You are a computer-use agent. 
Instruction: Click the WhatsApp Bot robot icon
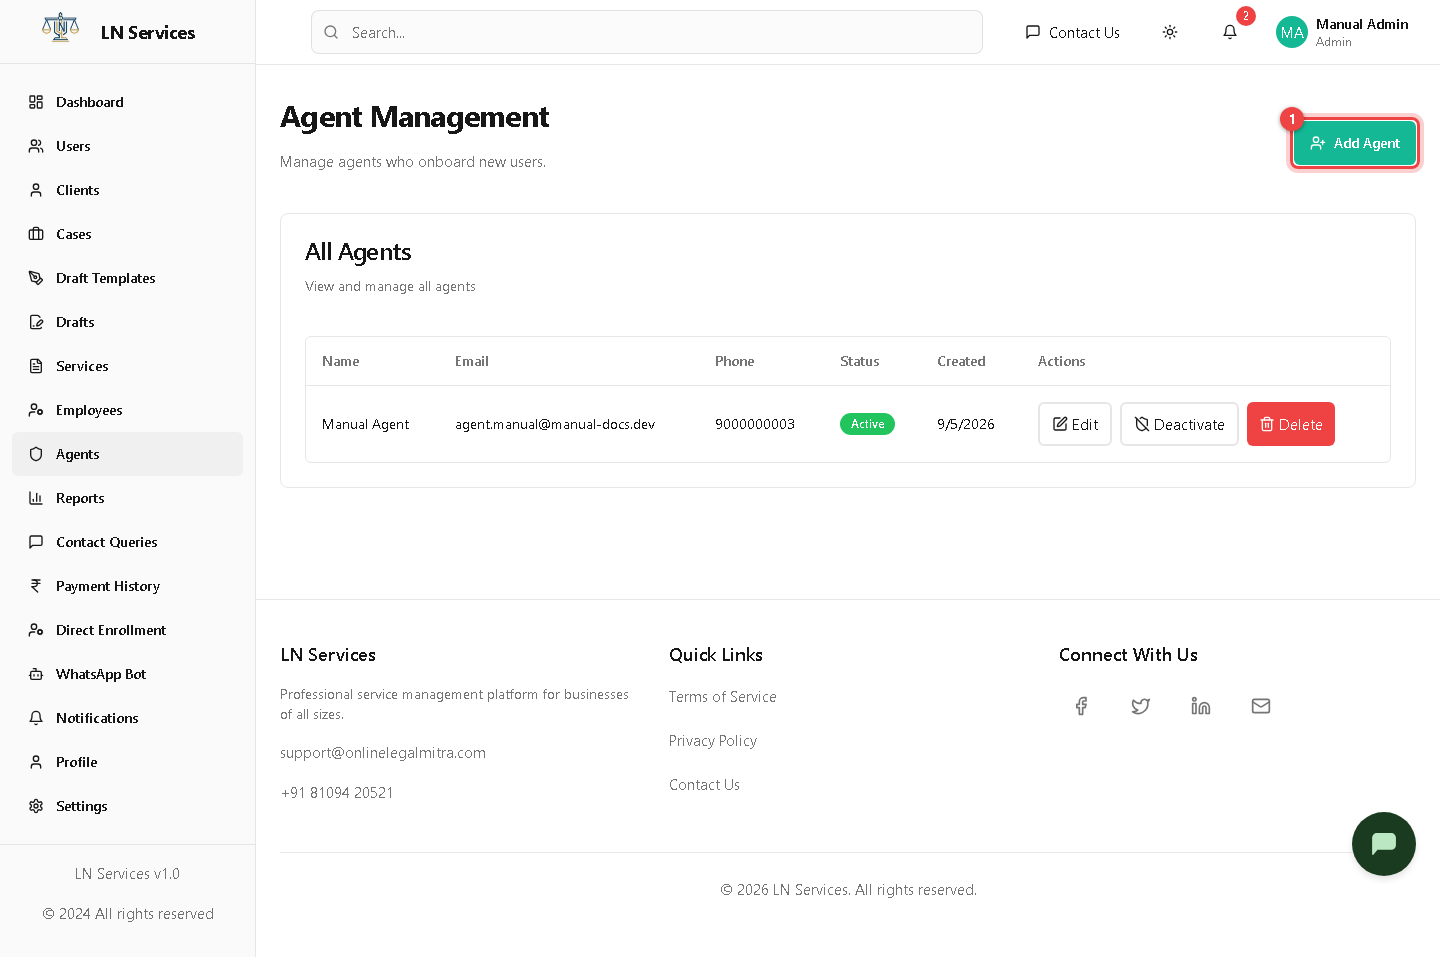36,674
